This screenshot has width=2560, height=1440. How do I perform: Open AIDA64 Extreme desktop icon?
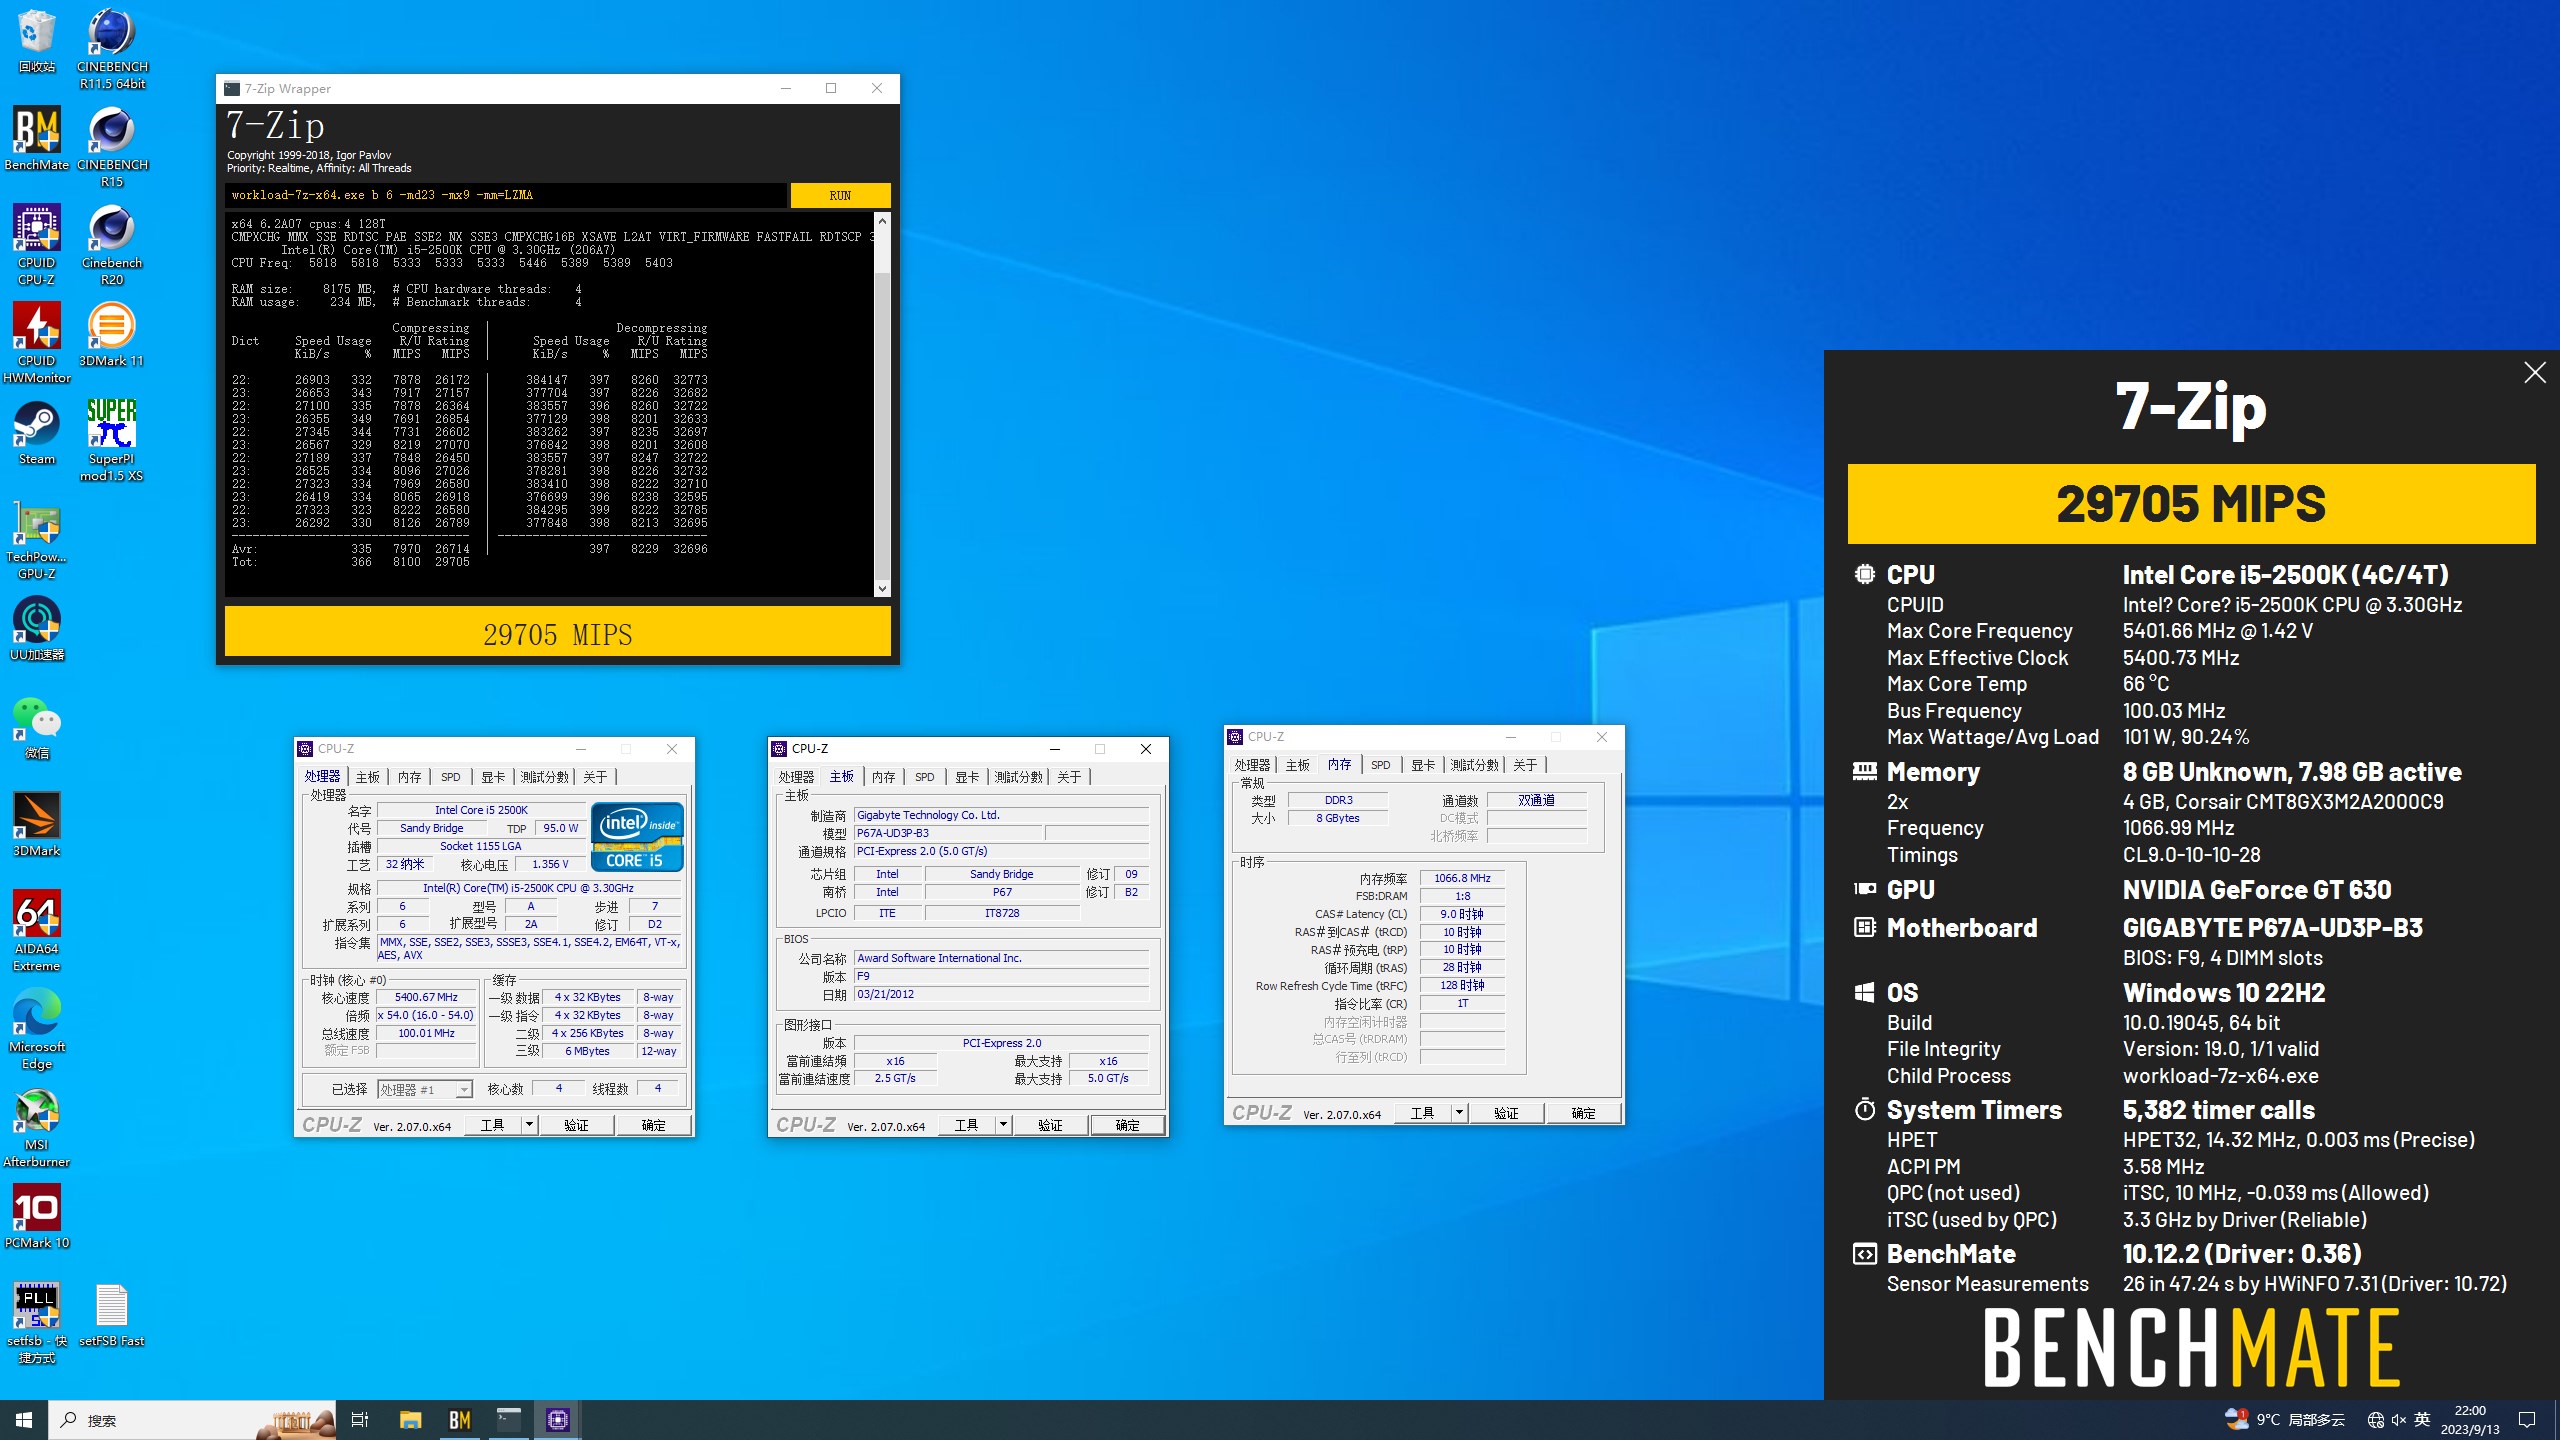[x=37, y=931]
